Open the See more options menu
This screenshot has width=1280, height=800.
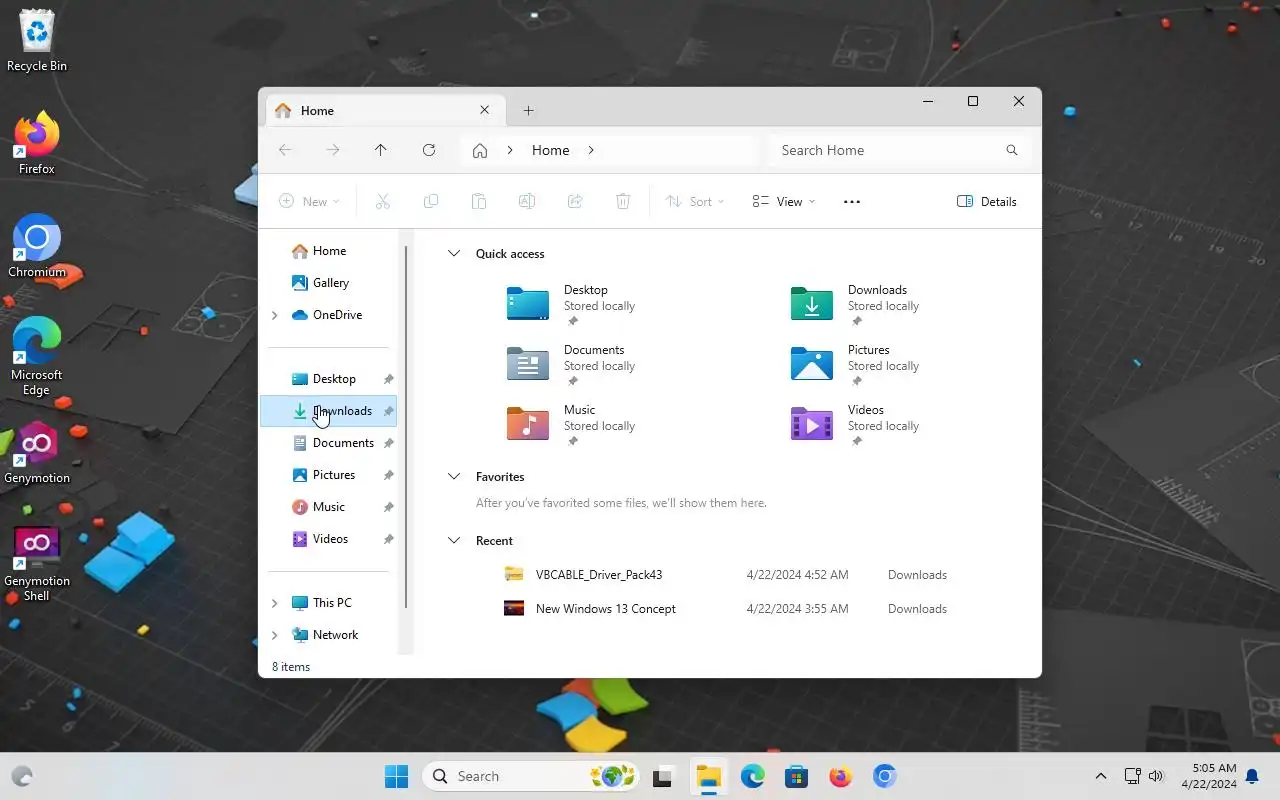852,201
